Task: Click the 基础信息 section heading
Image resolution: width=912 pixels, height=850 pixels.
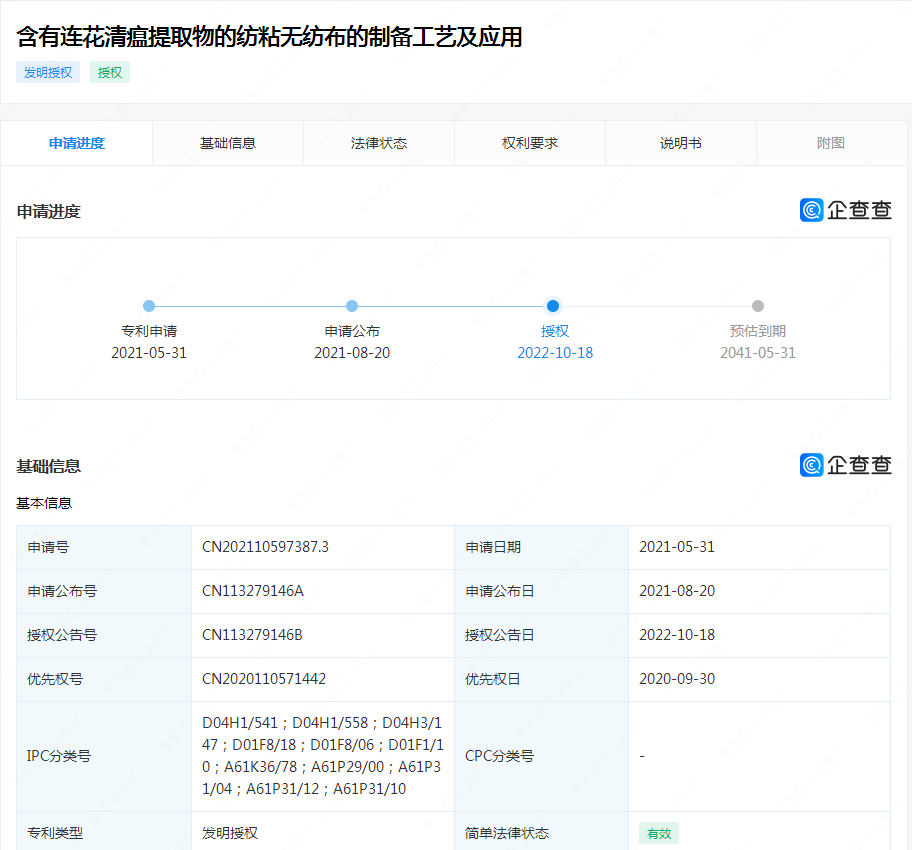Action: pyautogui.click(x=48, y=467)
